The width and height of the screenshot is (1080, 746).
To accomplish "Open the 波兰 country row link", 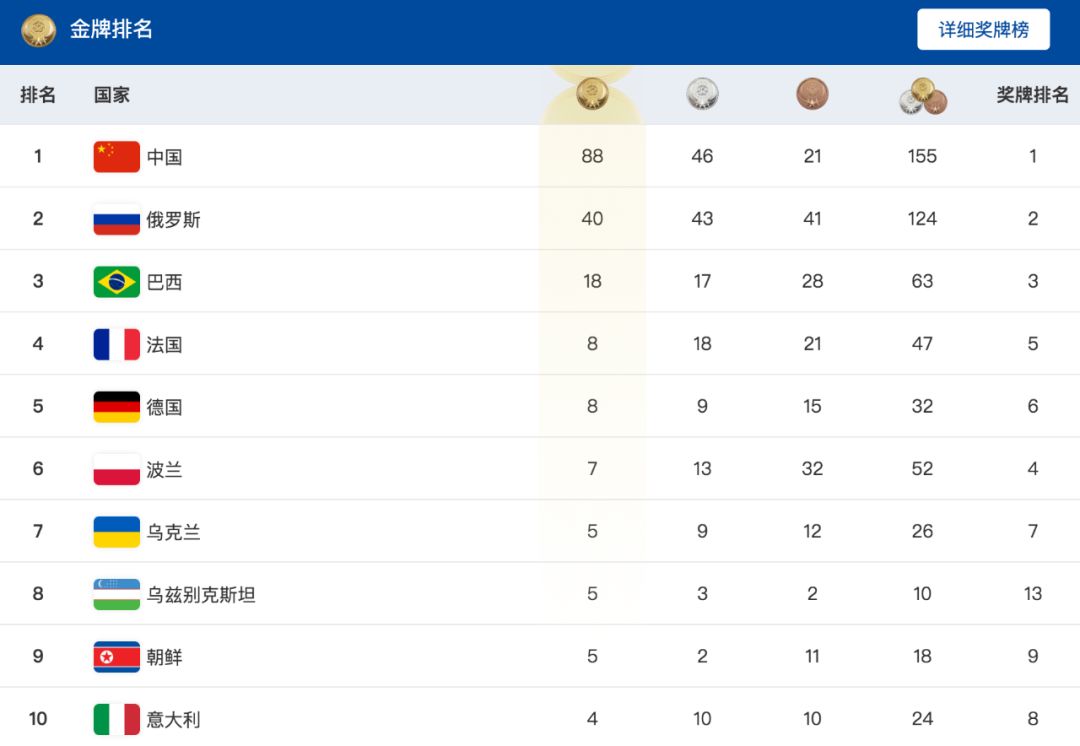I will tap(540, 469).
